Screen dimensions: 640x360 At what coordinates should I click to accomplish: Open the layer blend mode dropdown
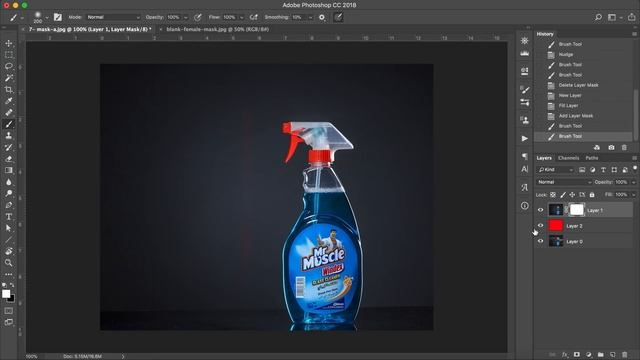click(564, 182)
